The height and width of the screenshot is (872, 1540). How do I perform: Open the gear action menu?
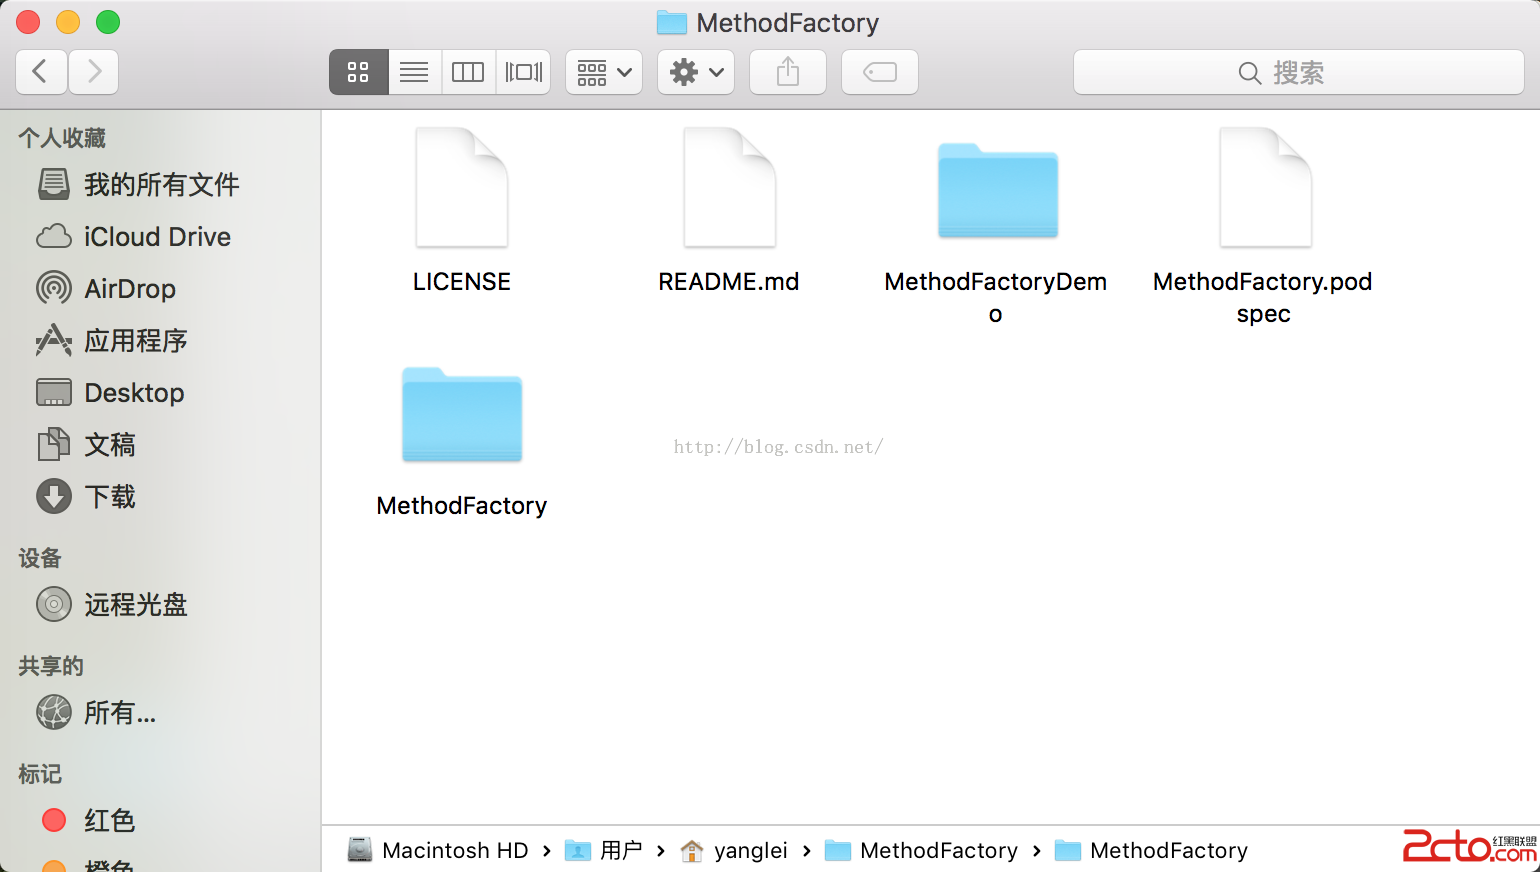pos(696,72)
